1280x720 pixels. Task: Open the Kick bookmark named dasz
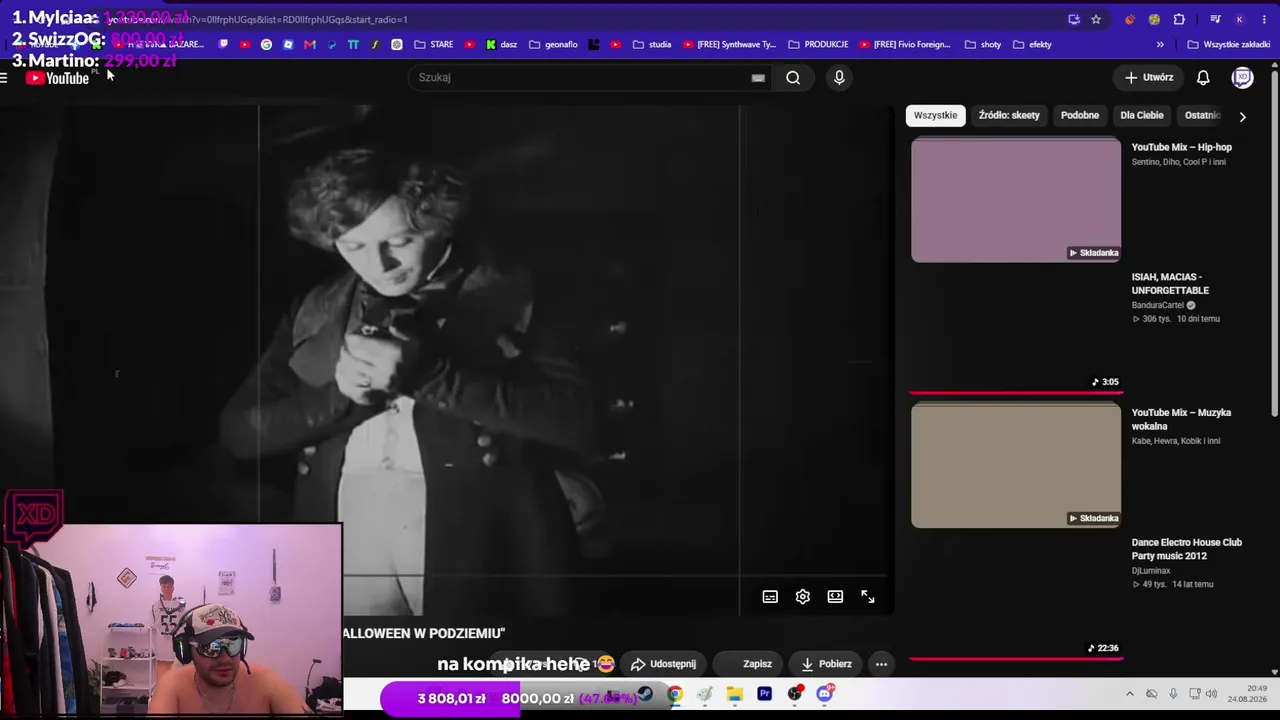click(501, 44)
